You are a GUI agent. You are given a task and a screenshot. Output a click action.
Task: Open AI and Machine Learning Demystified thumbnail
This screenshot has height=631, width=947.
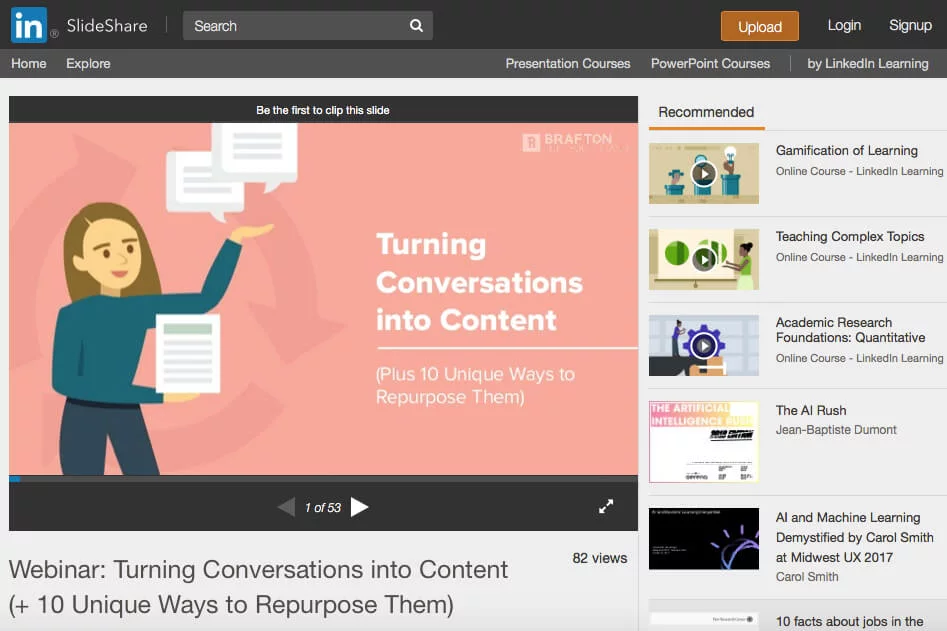click(703, 538)
